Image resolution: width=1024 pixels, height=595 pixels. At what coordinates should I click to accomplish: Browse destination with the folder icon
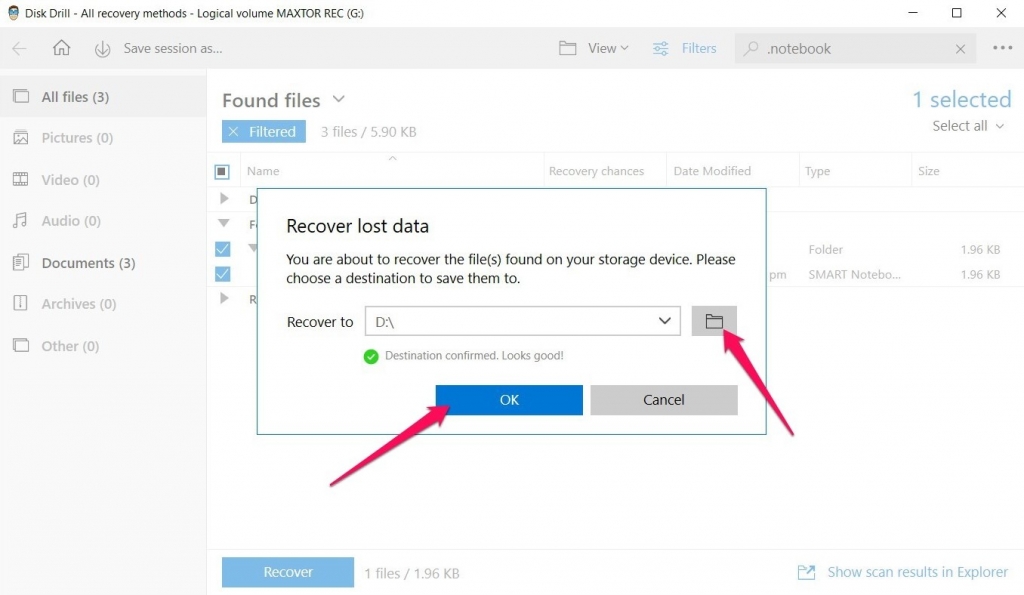coord(714,320)
